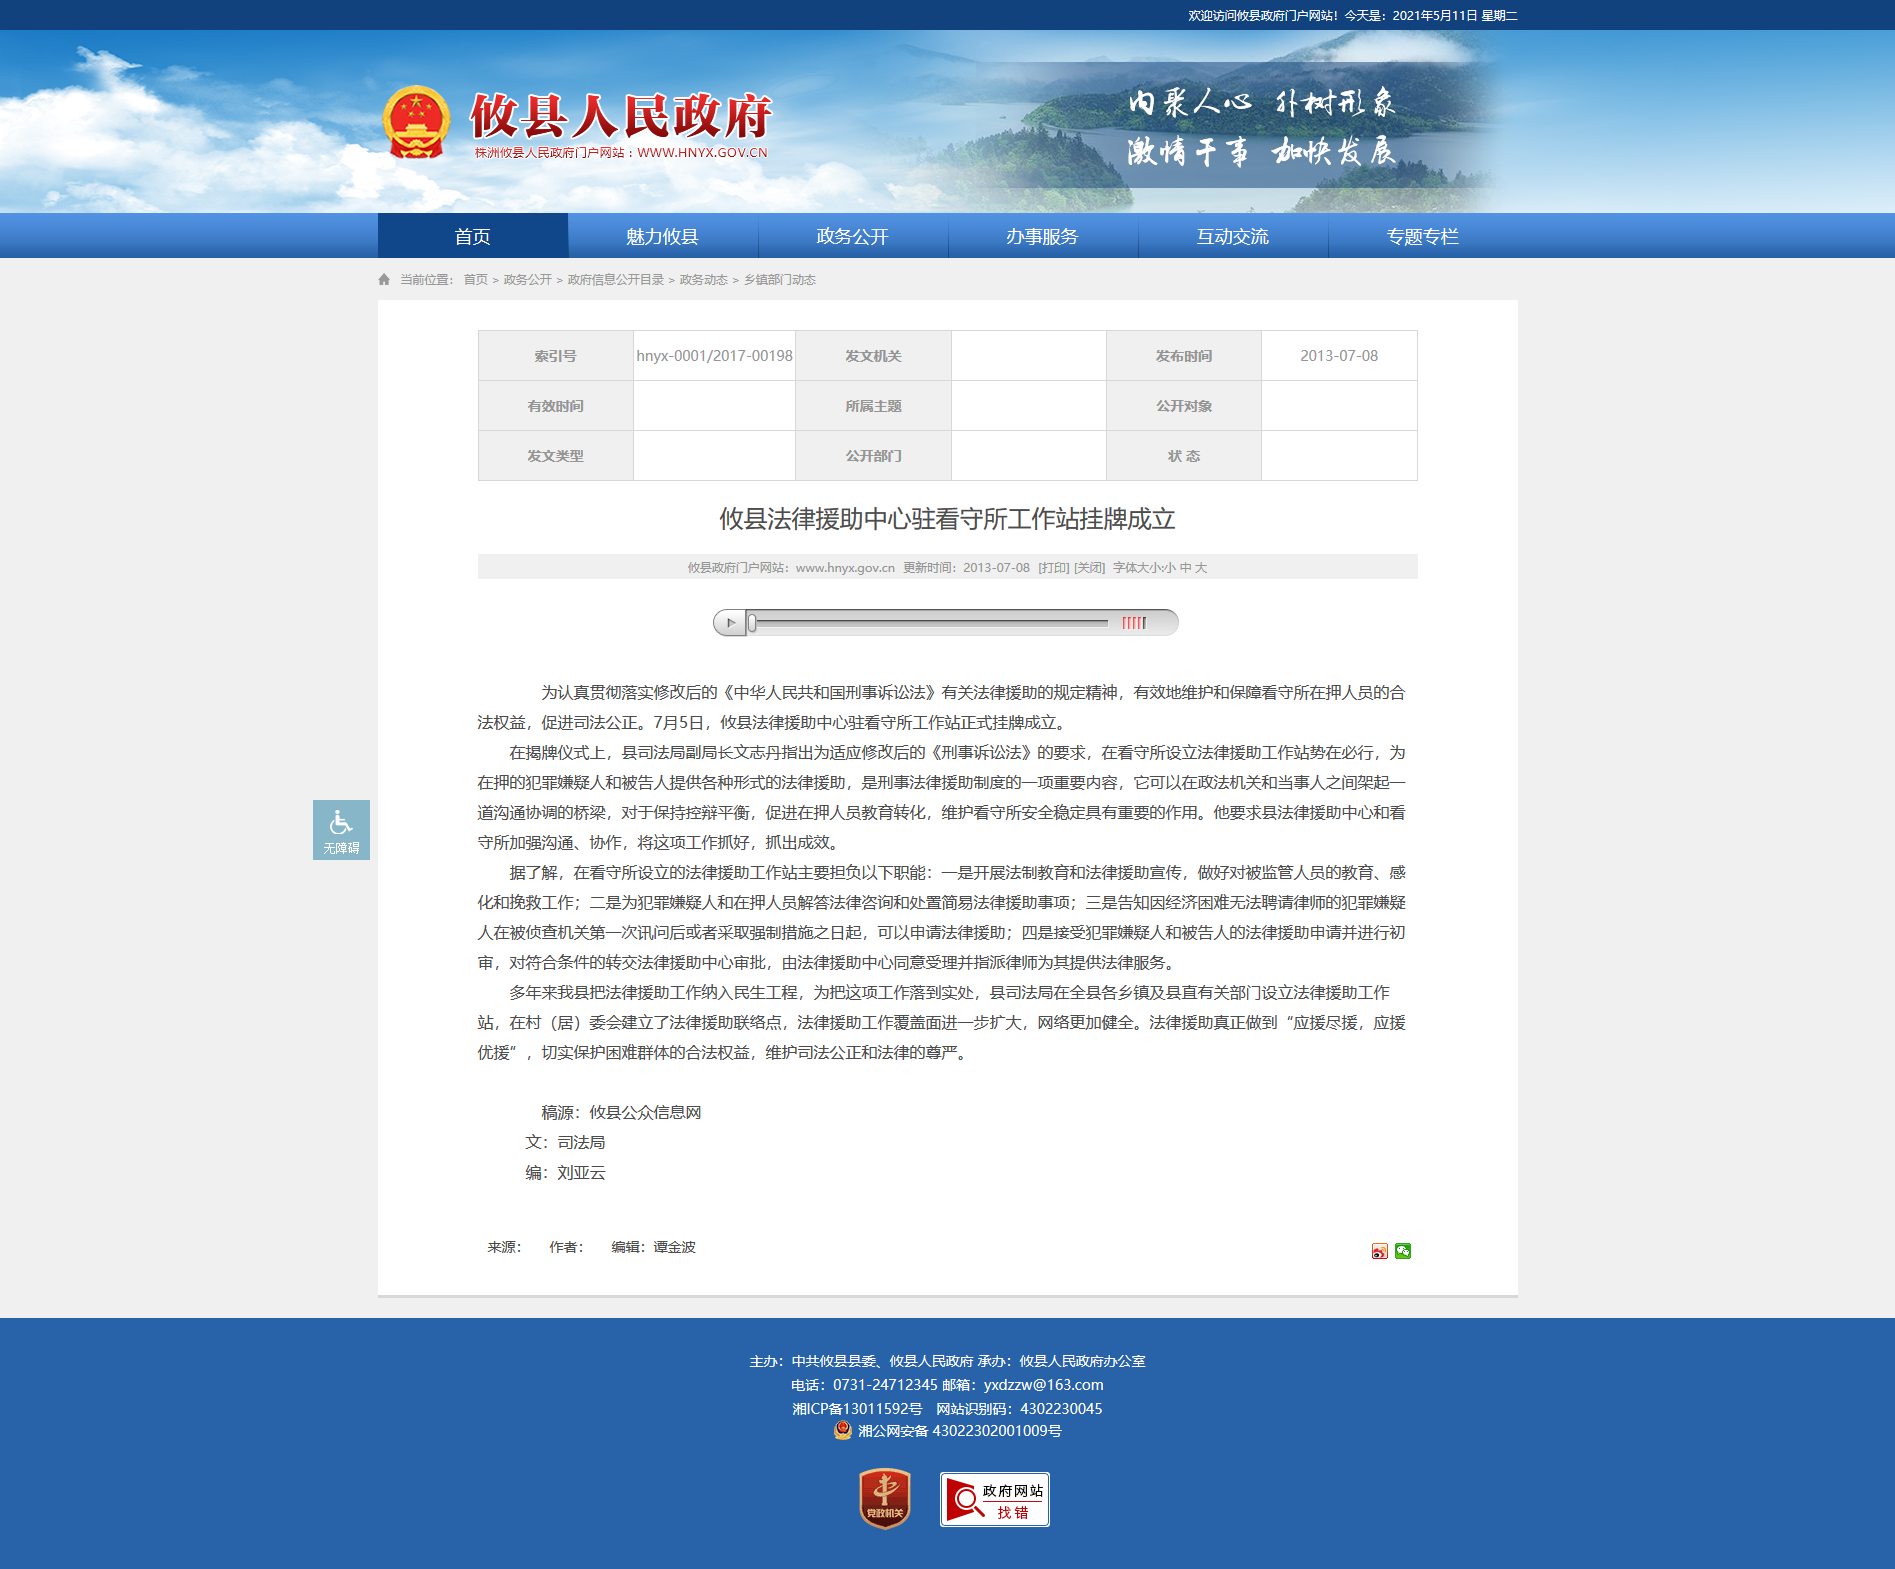Image resolution: width=1895 pixels, height=1569 pixels.
Task: Open the 党政机关 badge icon
Action: coord(884,1498)
